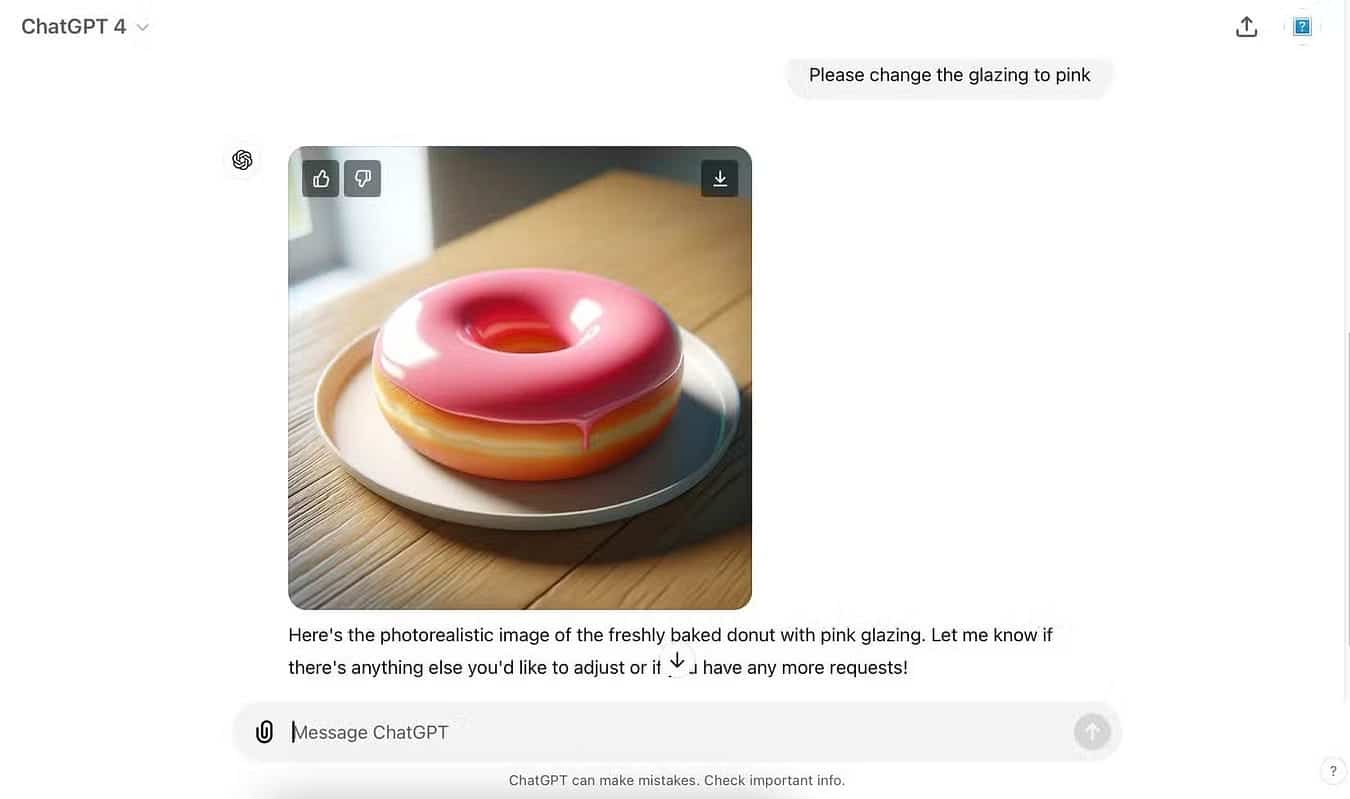Click the response text about pink glazing
This screenshot has width=1350, height=799.
point(670,651)
